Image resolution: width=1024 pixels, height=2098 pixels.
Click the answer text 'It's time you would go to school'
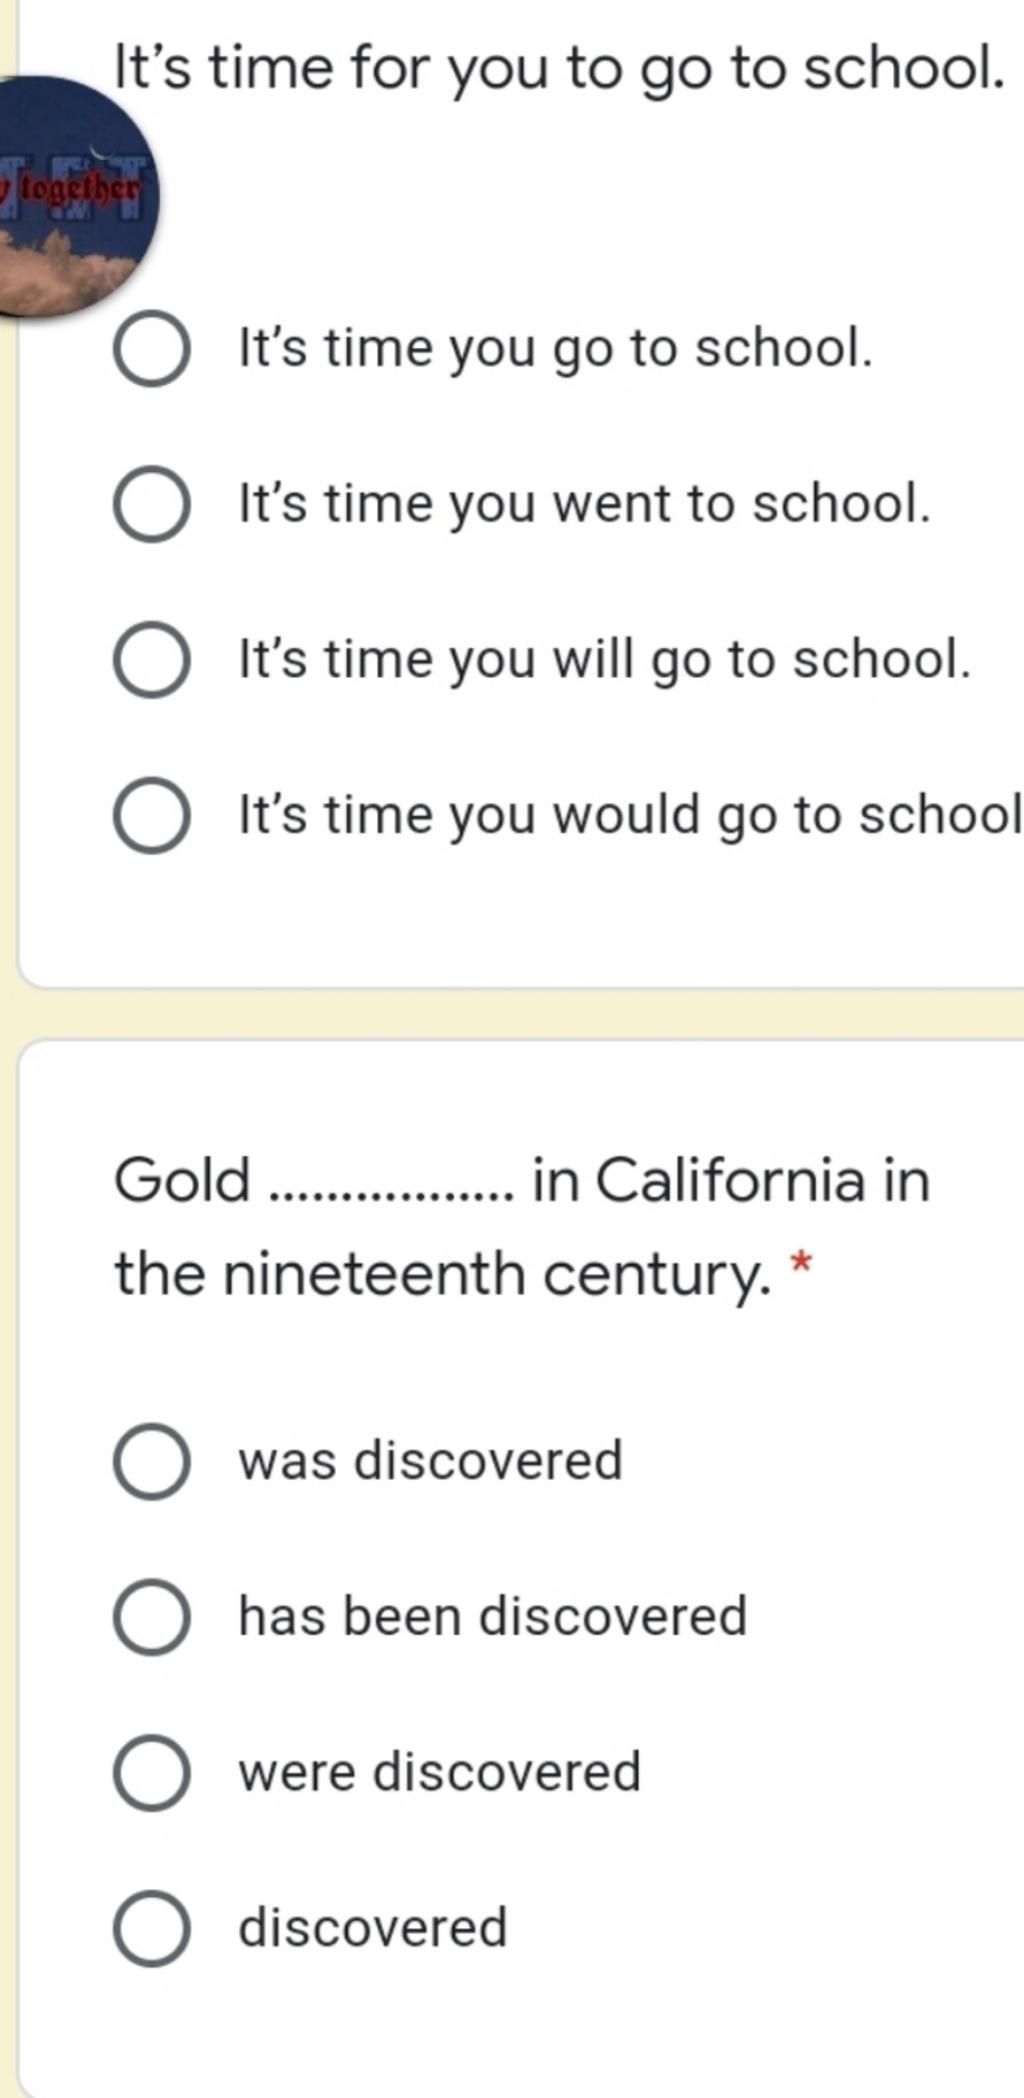coord(629,816)
